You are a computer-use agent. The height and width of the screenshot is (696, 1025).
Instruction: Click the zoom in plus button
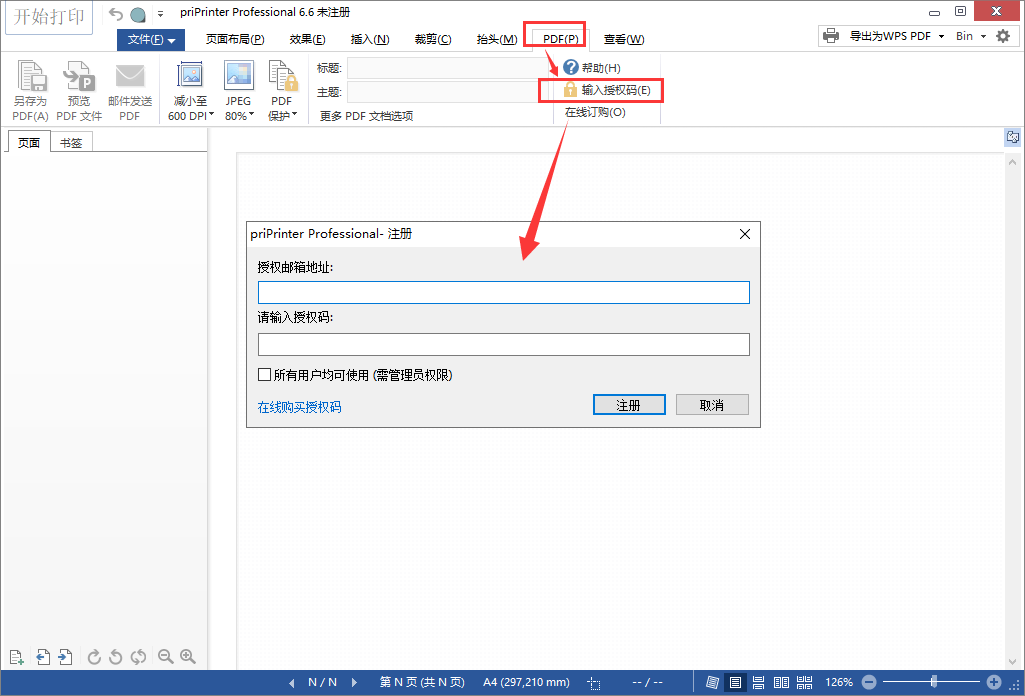994,682
